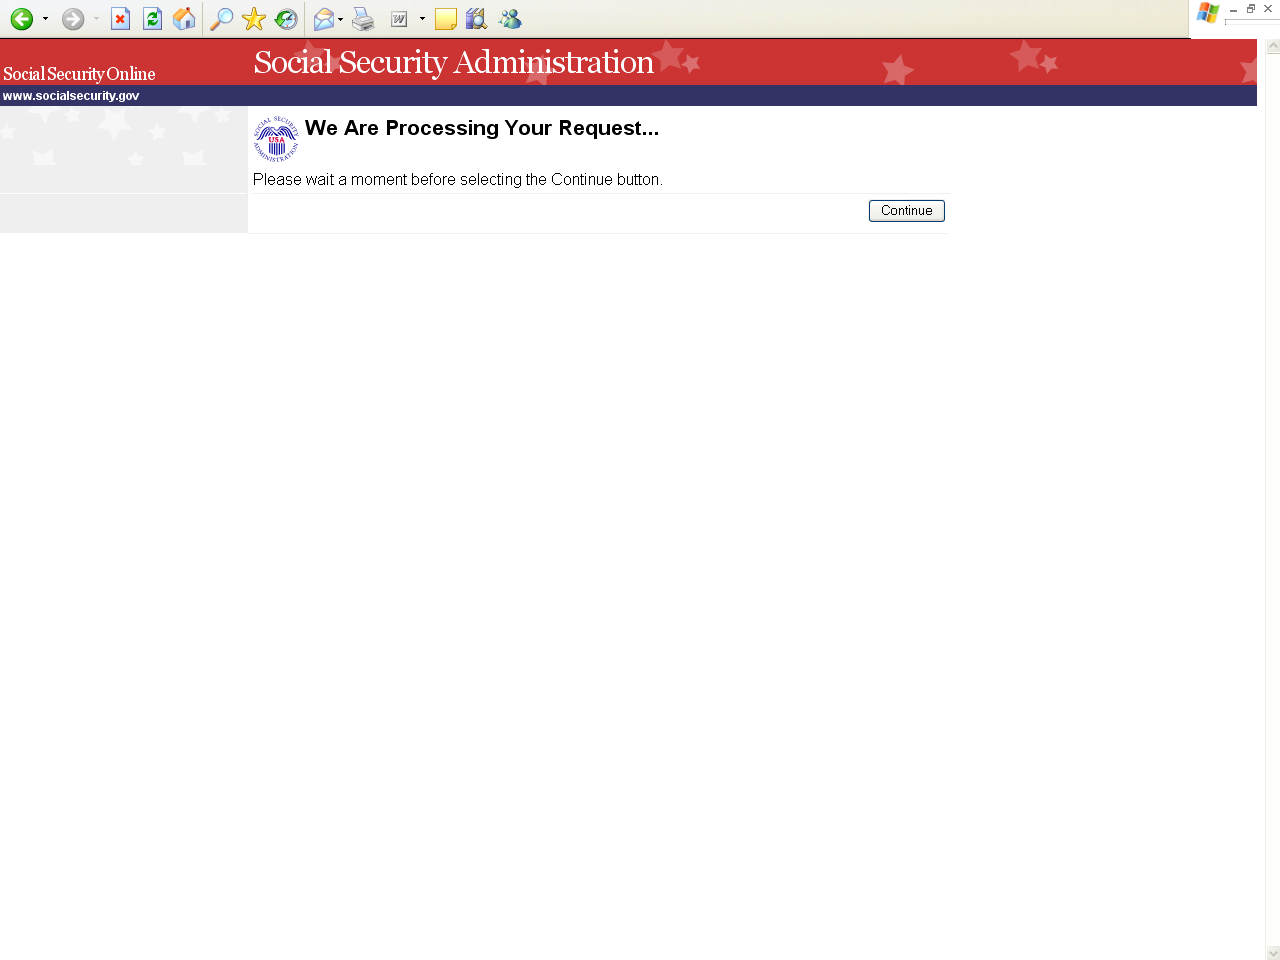Click the gray Forward arrow button
Screen dimensions: 1280x960
73,19
